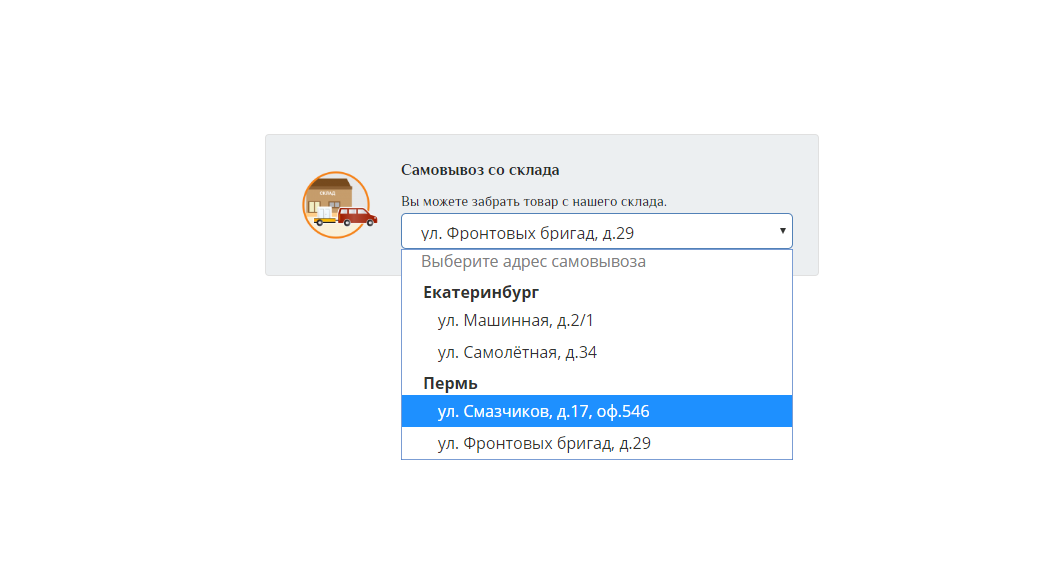Click the warehouse building with СКЛАД sign

[x=330, y=195]
